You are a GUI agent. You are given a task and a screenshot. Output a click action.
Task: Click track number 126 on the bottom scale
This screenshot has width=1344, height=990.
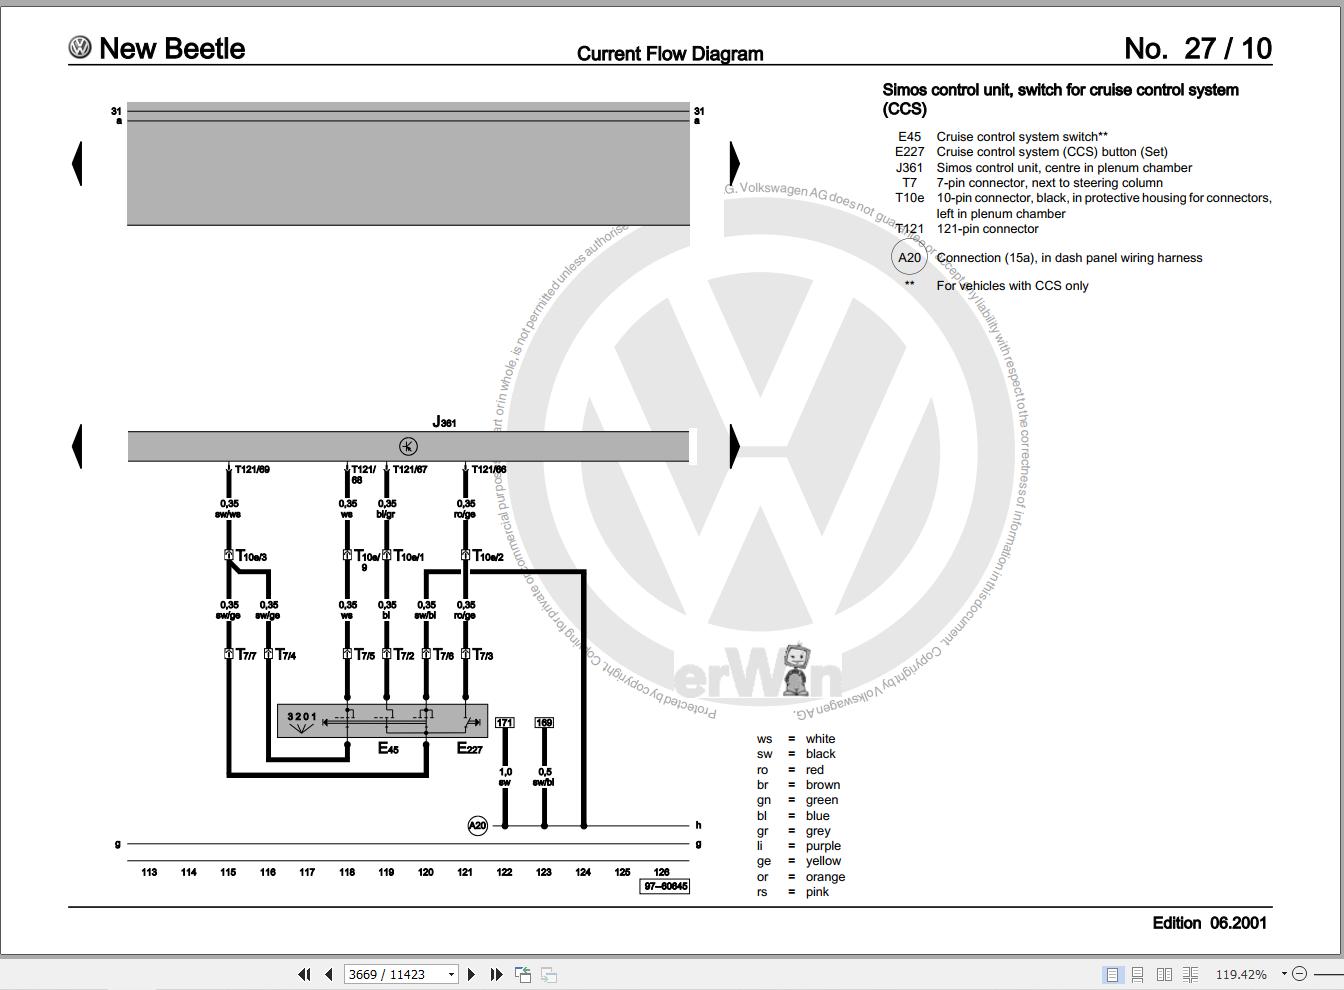click(x=662, y=872)
